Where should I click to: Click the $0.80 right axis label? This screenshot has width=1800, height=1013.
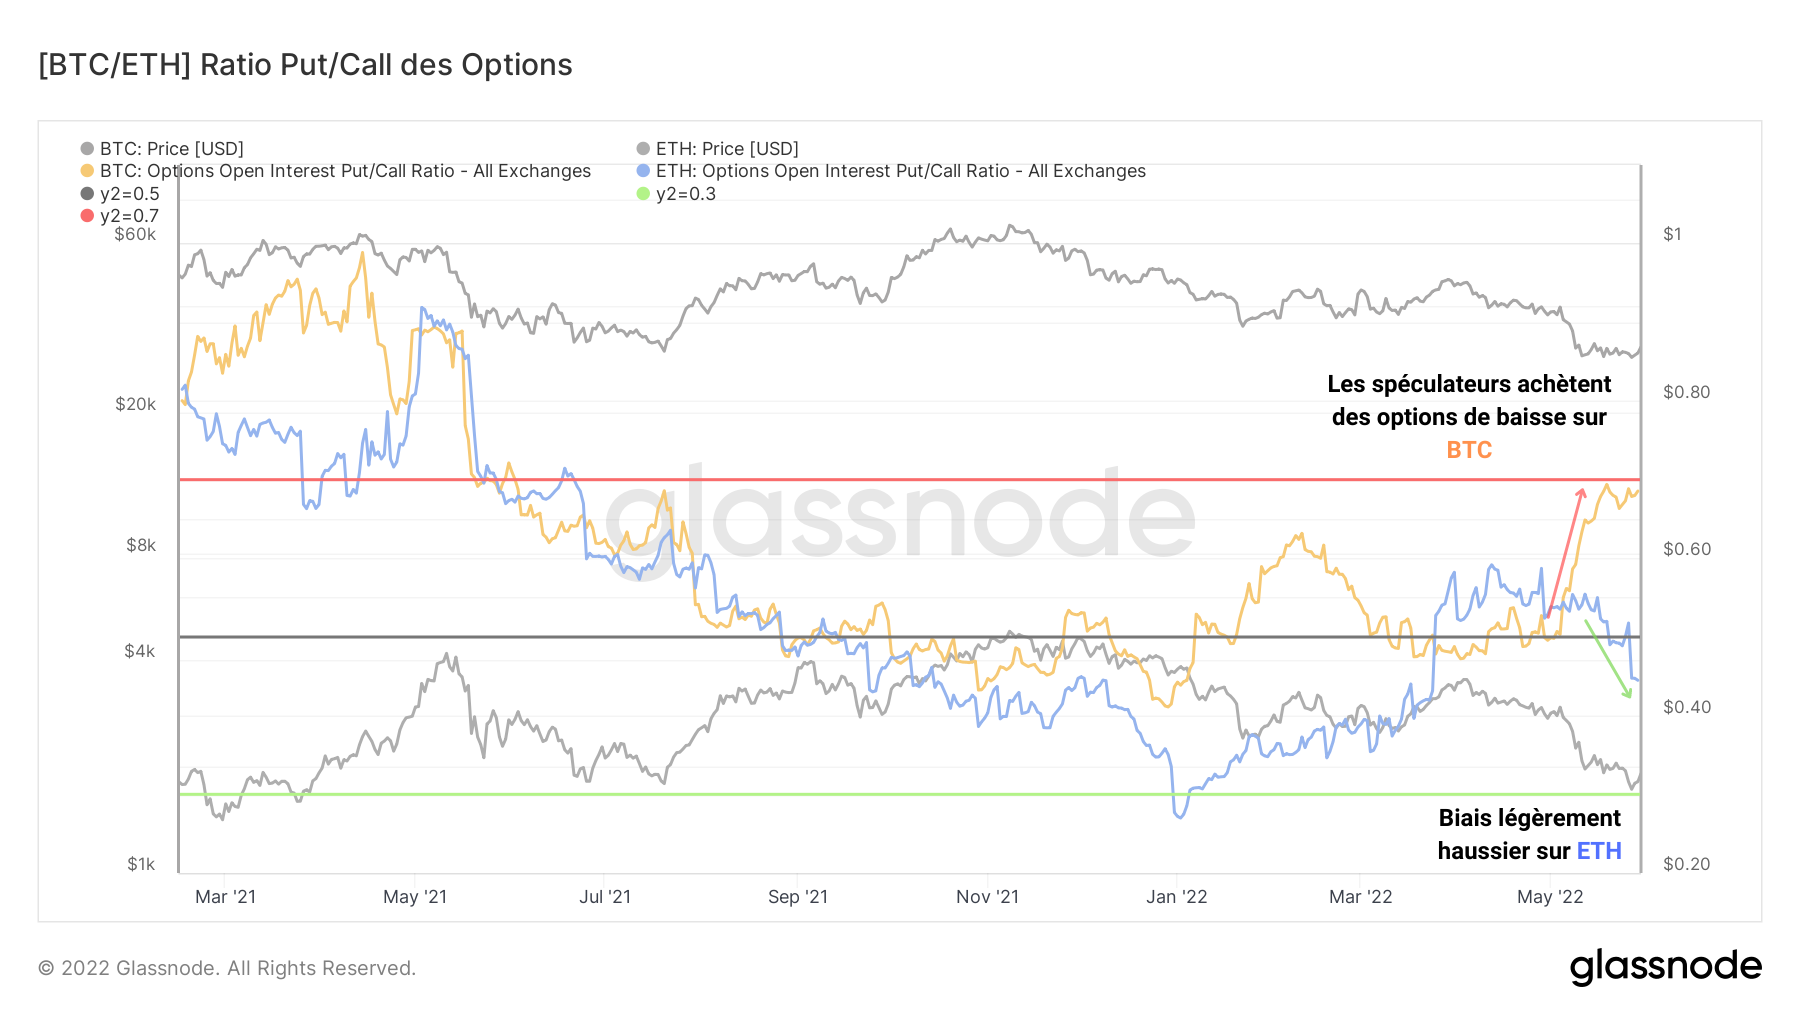[1686, 392]
